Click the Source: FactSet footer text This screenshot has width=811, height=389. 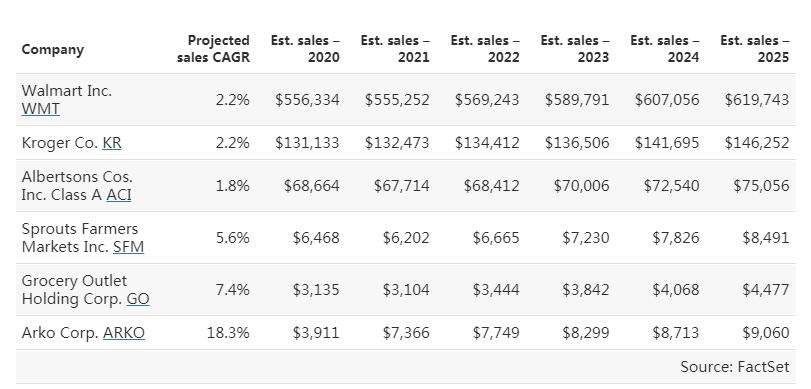pos(734,367)
